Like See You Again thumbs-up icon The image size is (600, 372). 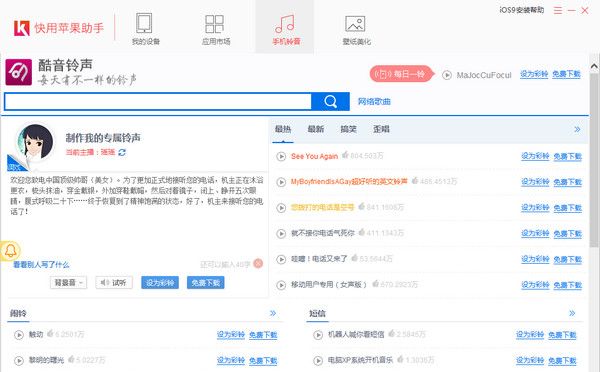pyautogui.click(x=345, y=155)
